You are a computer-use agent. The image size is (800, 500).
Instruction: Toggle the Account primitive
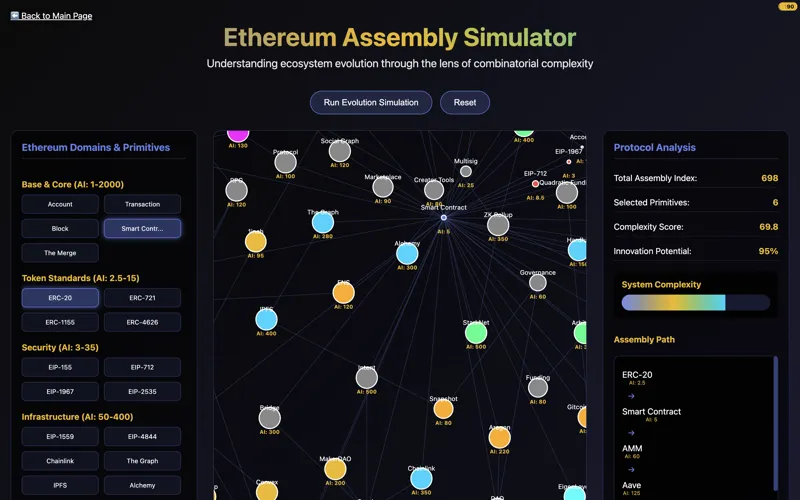[60, 204]
